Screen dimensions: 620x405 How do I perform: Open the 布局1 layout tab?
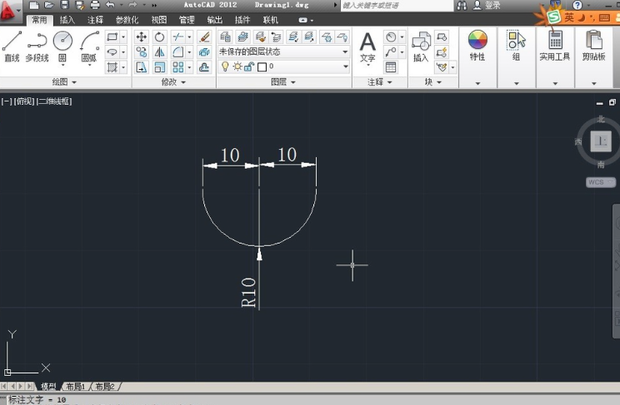(75, 386)
